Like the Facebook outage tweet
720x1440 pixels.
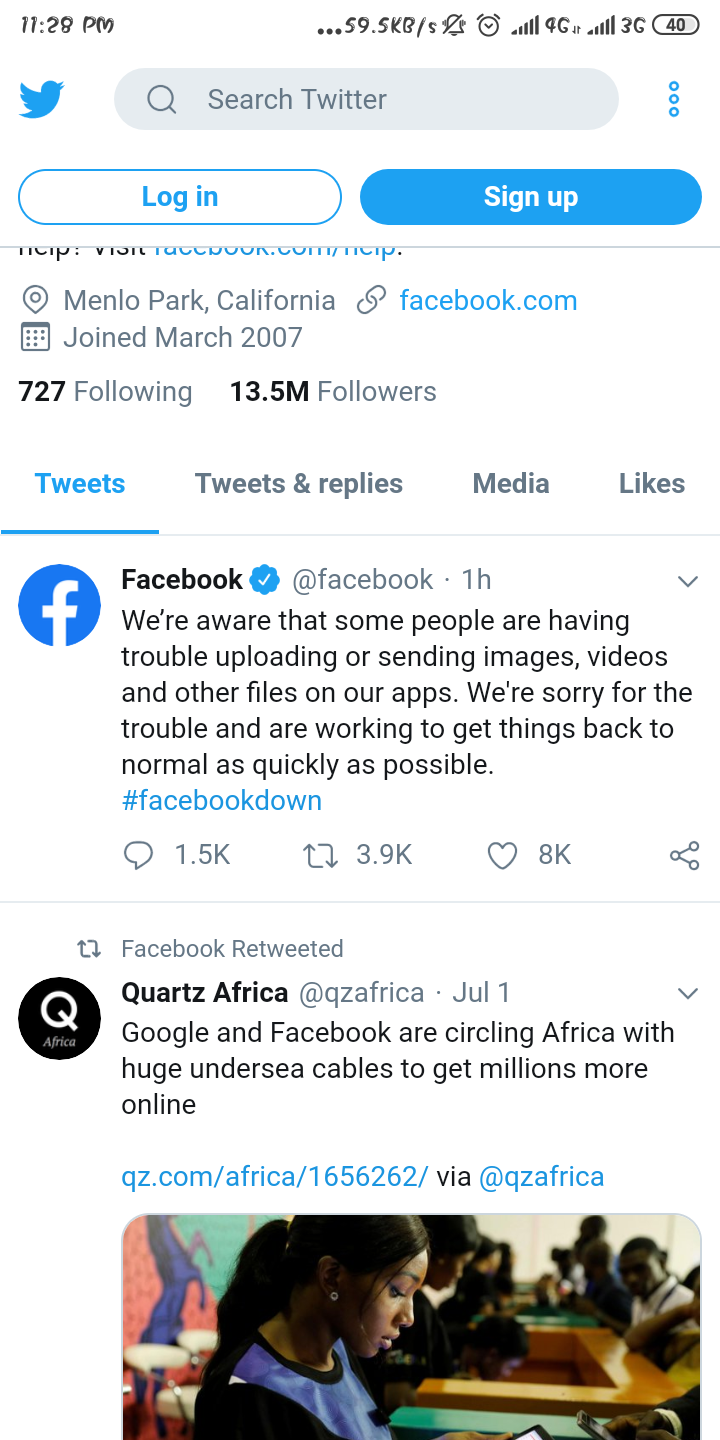[x=502, y=855]
